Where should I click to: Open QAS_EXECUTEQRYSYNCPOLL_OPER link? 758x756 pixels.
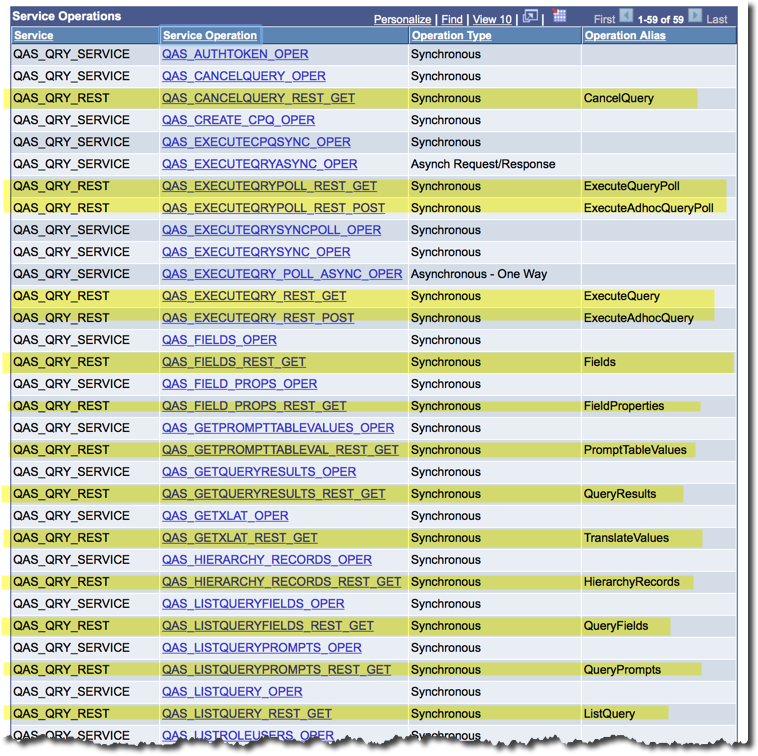coord(271,230)
